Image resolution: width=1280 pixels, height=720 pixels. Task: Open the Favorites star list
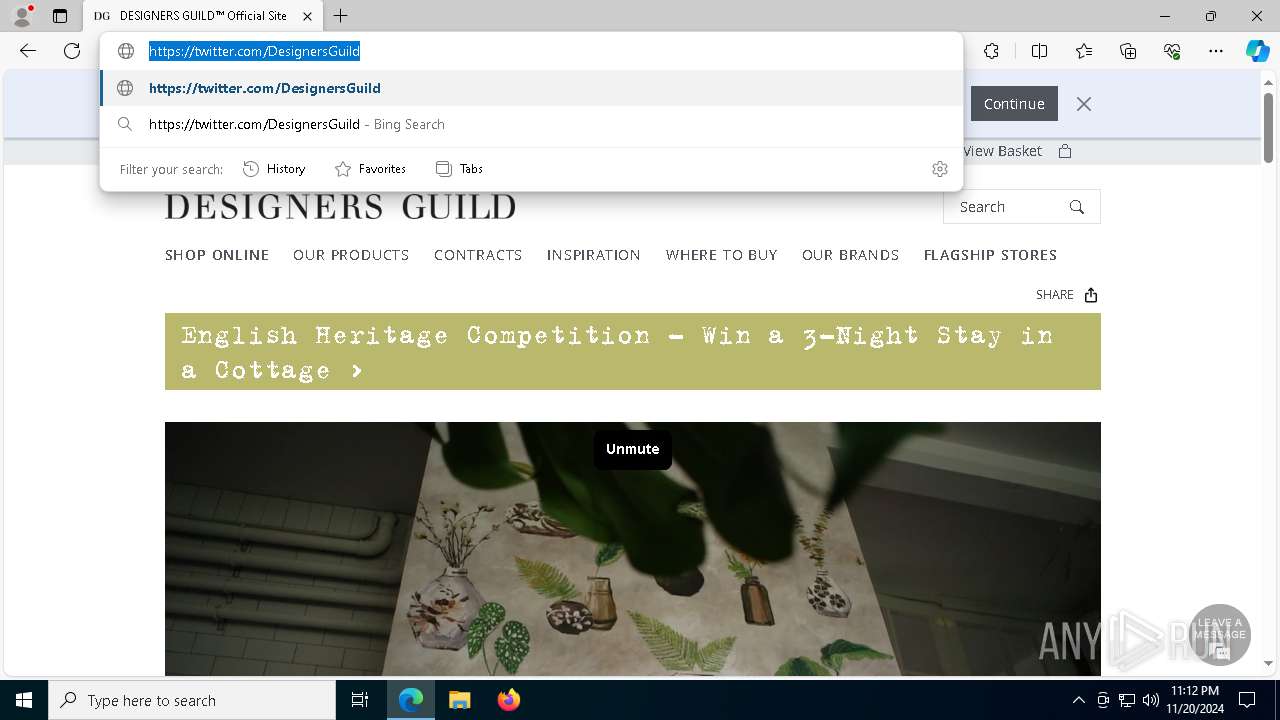pyautogui.click(x=1084, y=51)
